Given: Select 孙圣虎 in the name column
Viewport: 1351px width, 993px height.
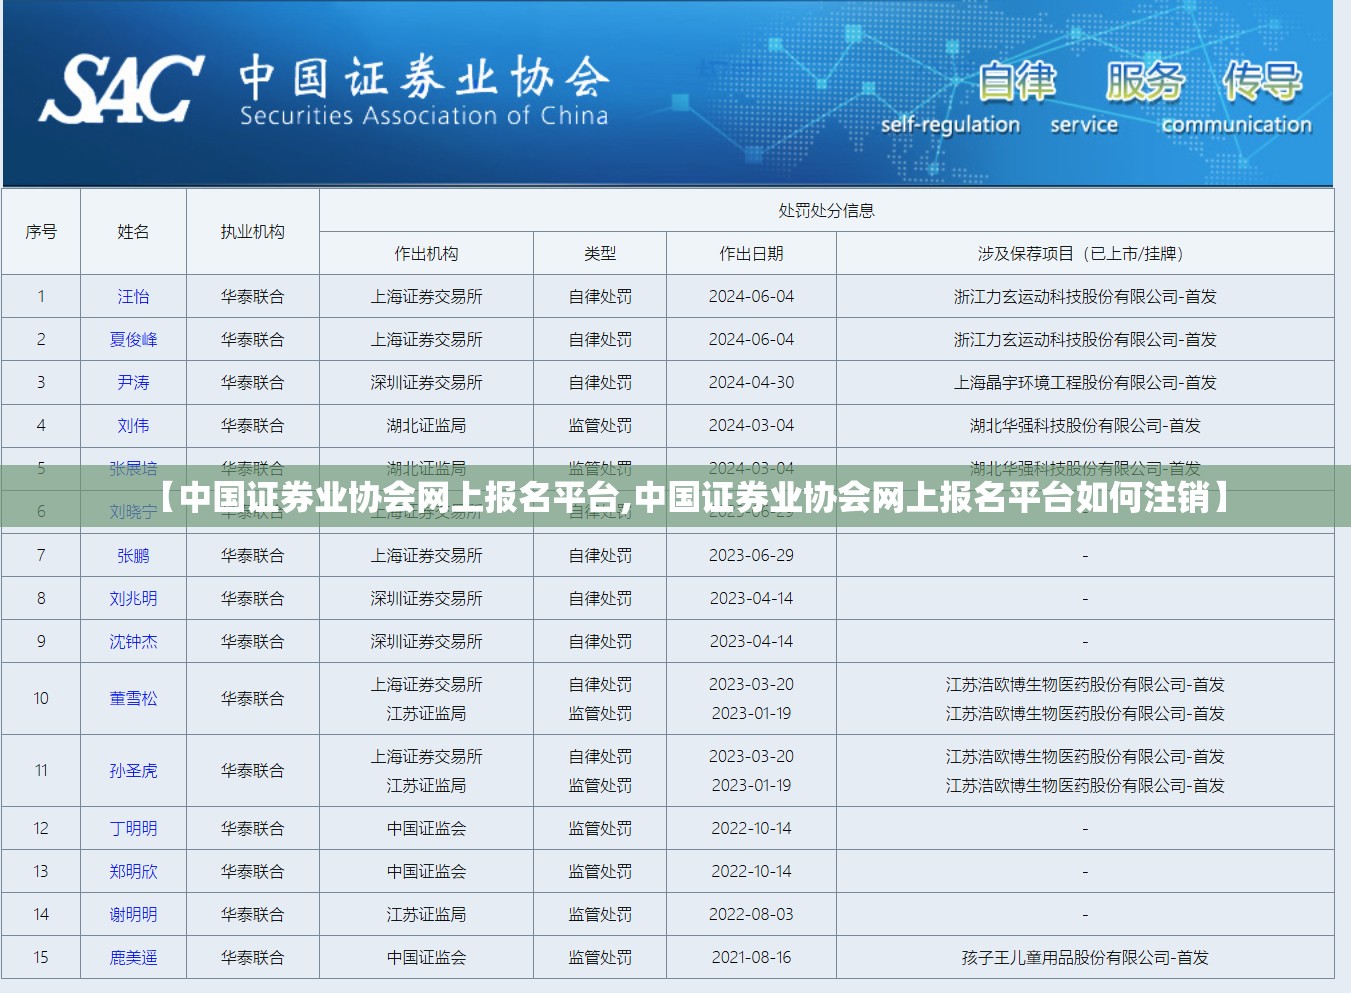Looking at the screenshot, I should click(x=133, y=770).
